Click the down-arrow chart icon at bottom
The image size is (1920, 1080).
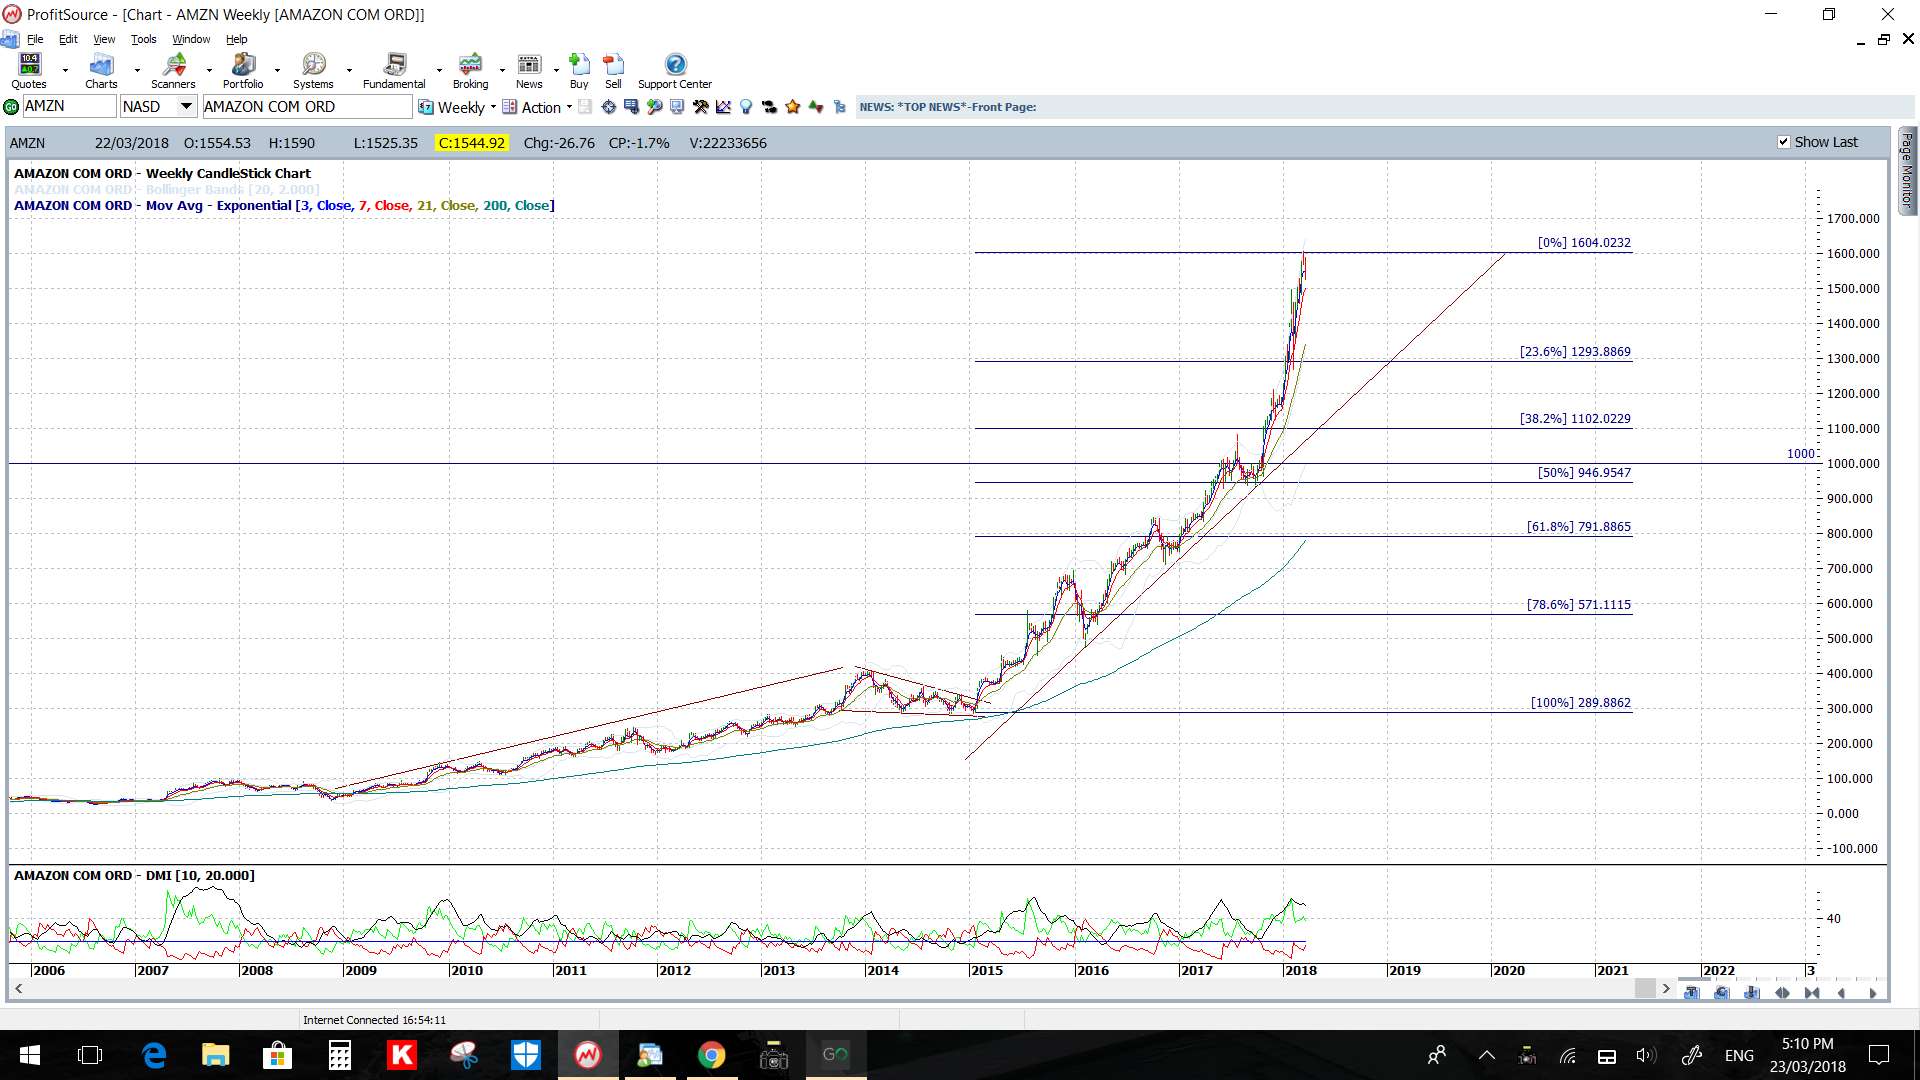click(1751, 993)
